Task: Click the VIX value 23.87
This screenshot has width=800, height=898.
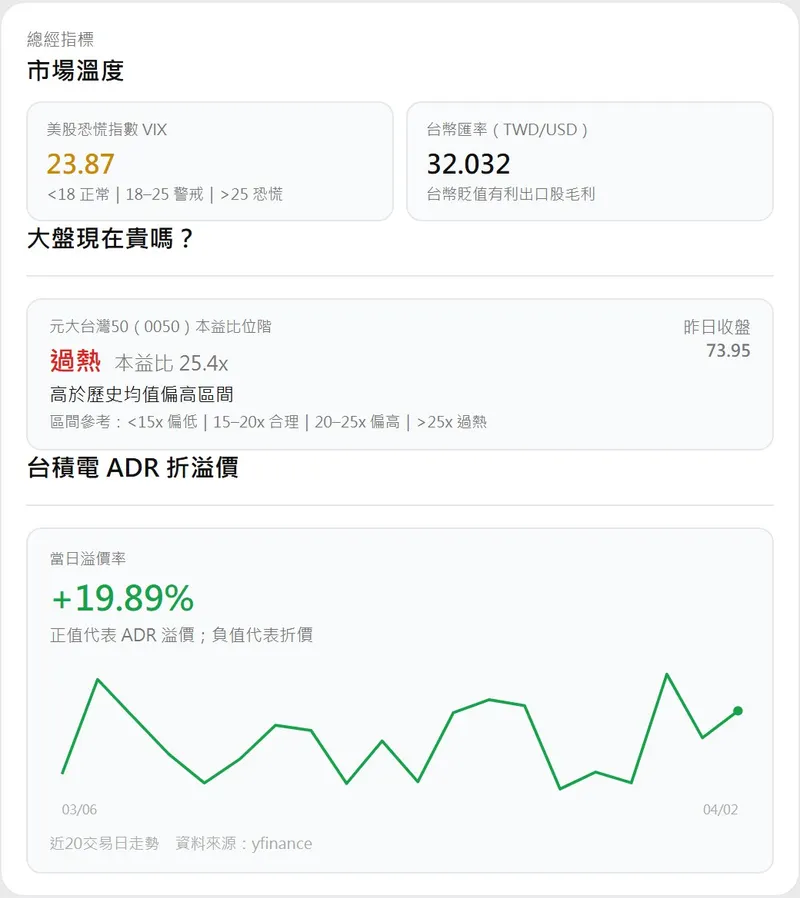Action: coord(81,163)
